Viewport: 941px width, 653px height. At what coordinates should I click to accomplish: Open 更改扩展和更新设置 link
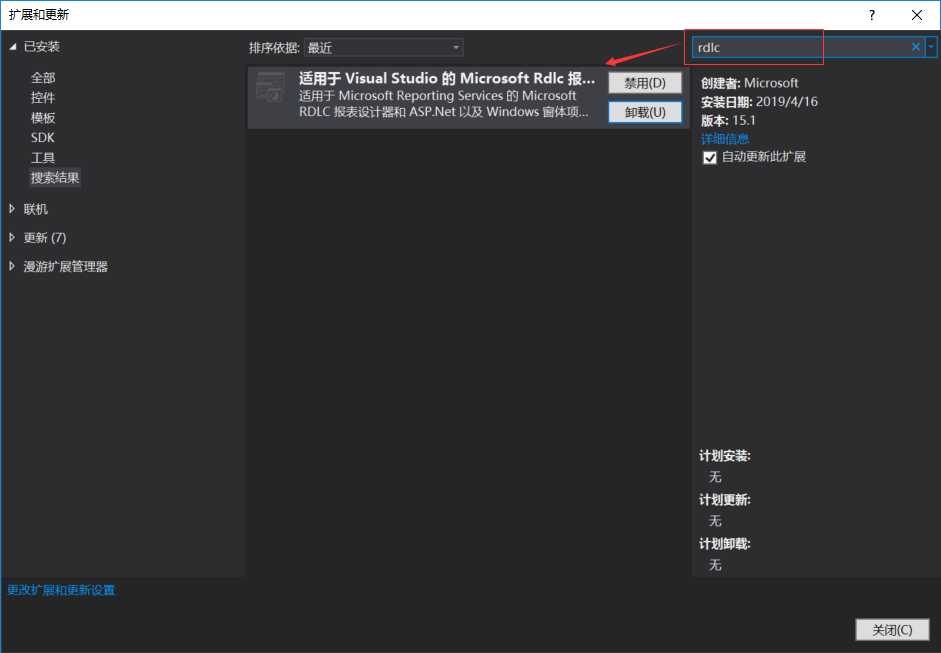[x=61, y=590]
